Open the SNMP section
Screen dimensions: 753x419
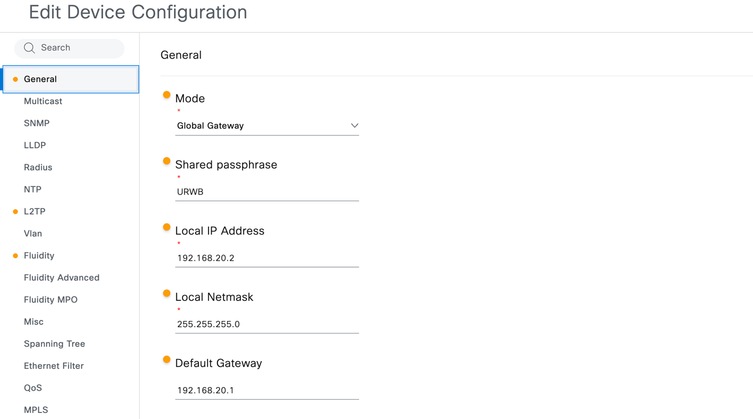[x=36, y=123]
